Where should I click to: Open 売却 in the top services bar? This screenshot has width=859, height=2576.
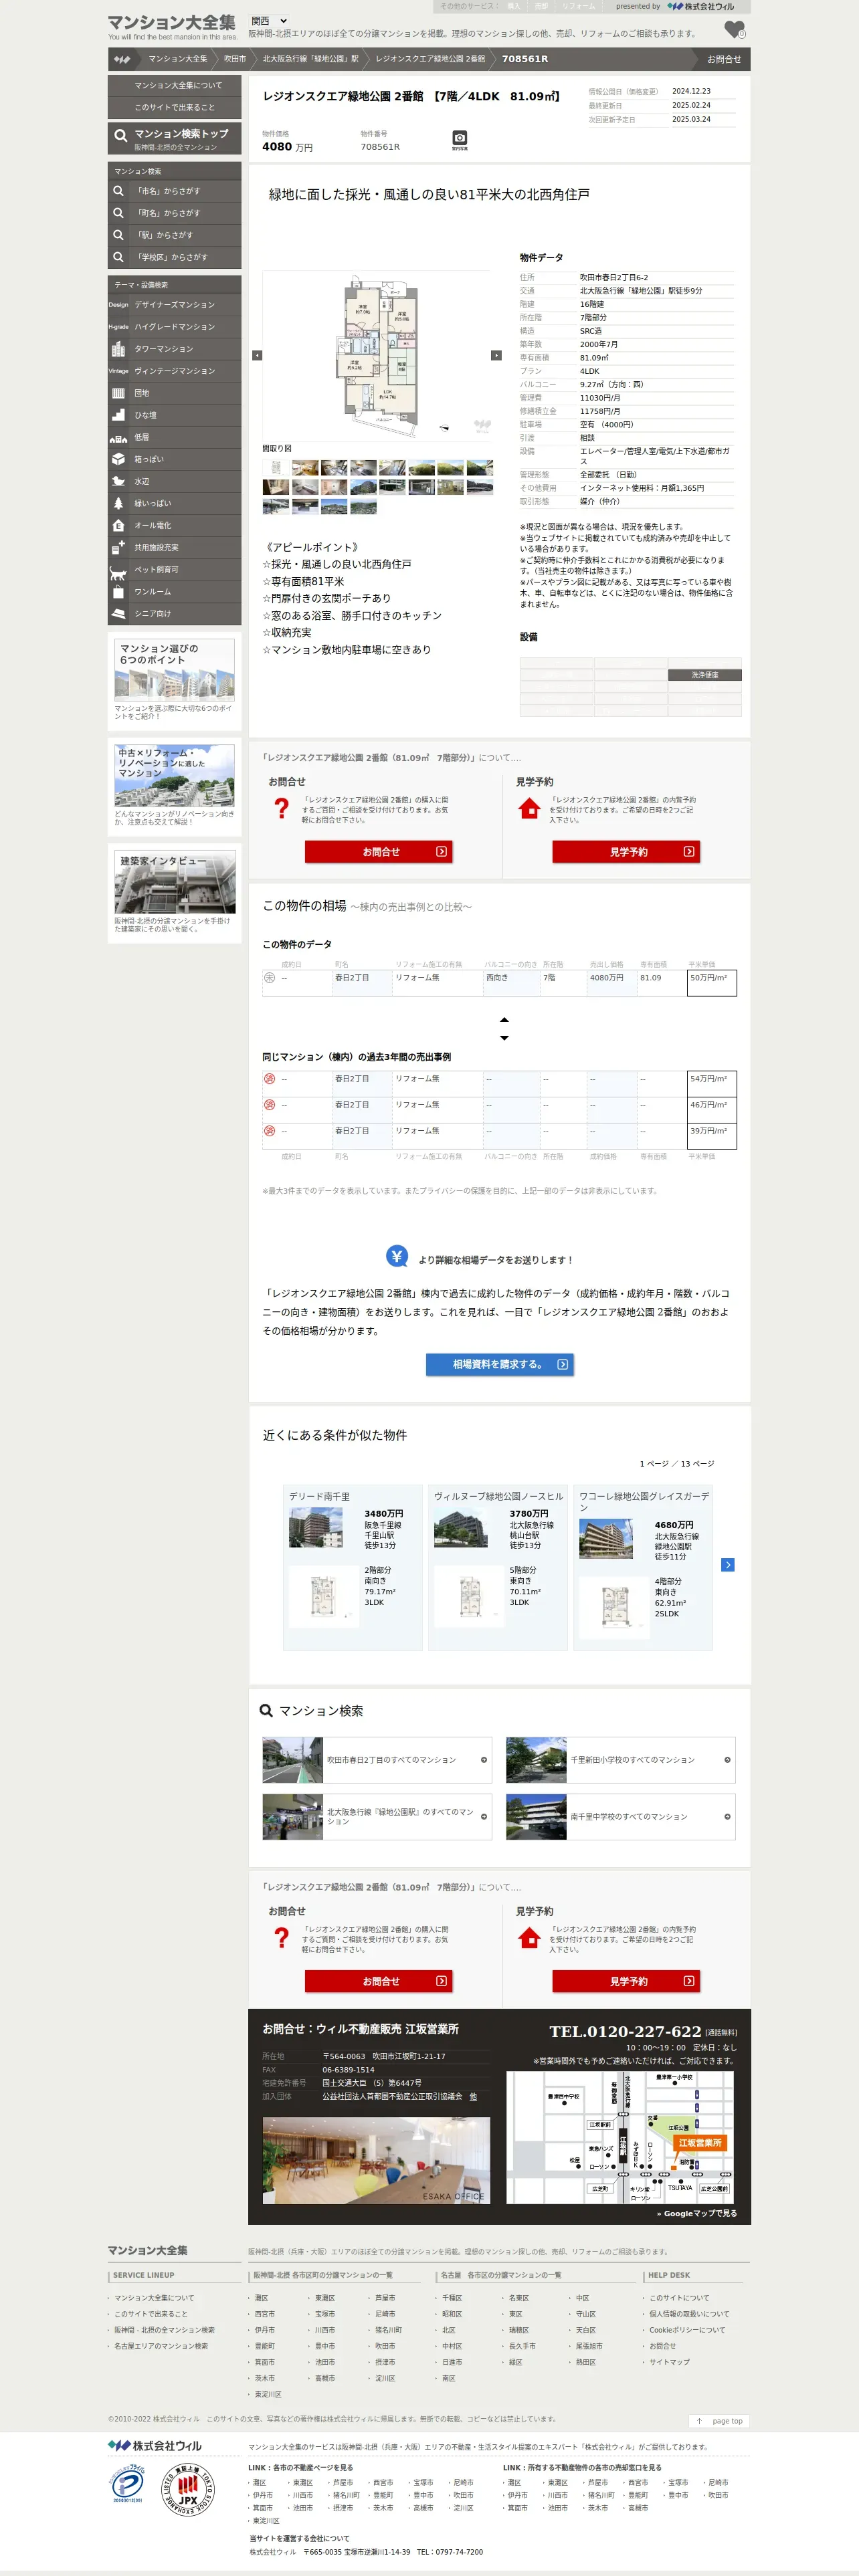tap(541, 6)
